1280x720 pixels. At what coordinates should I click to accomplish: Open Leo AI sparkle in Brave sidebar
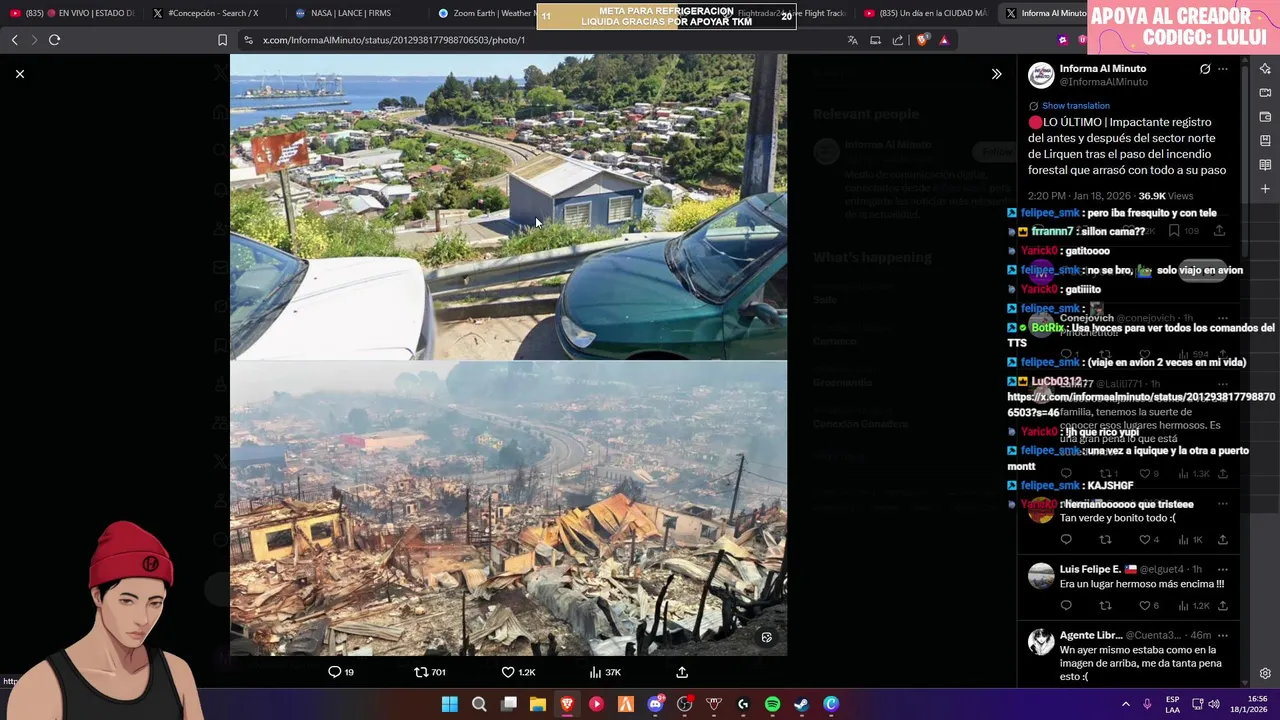1265,69
